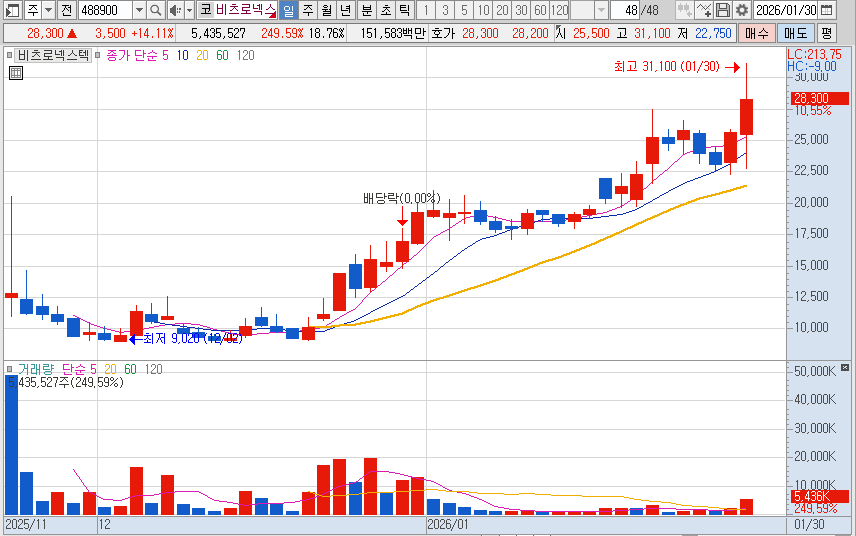This screenshot has width=856, height=536.
Task: Expand the stock code history dropdown
Action: pyautogui.click(x=139, y=10)
